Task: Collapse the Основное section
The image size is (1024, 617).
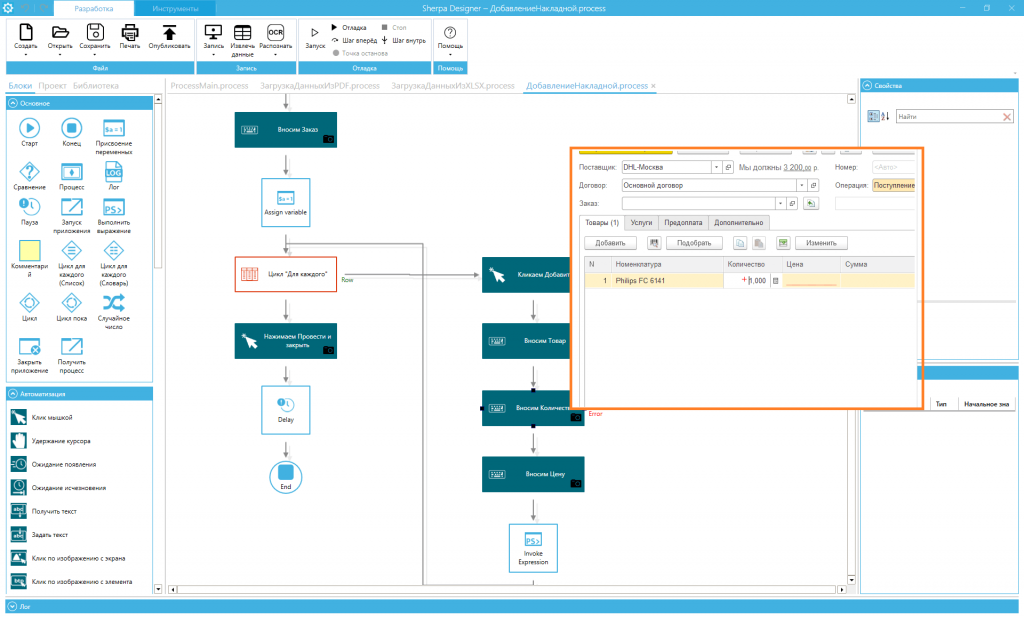Action: 12,103
